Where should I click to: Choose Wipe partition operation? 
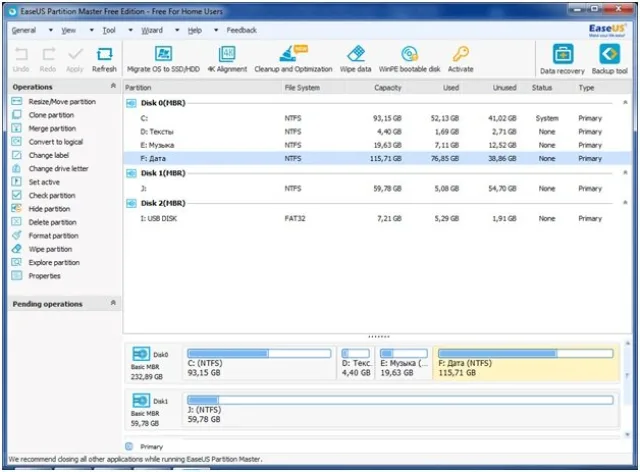tap(50, 249)
